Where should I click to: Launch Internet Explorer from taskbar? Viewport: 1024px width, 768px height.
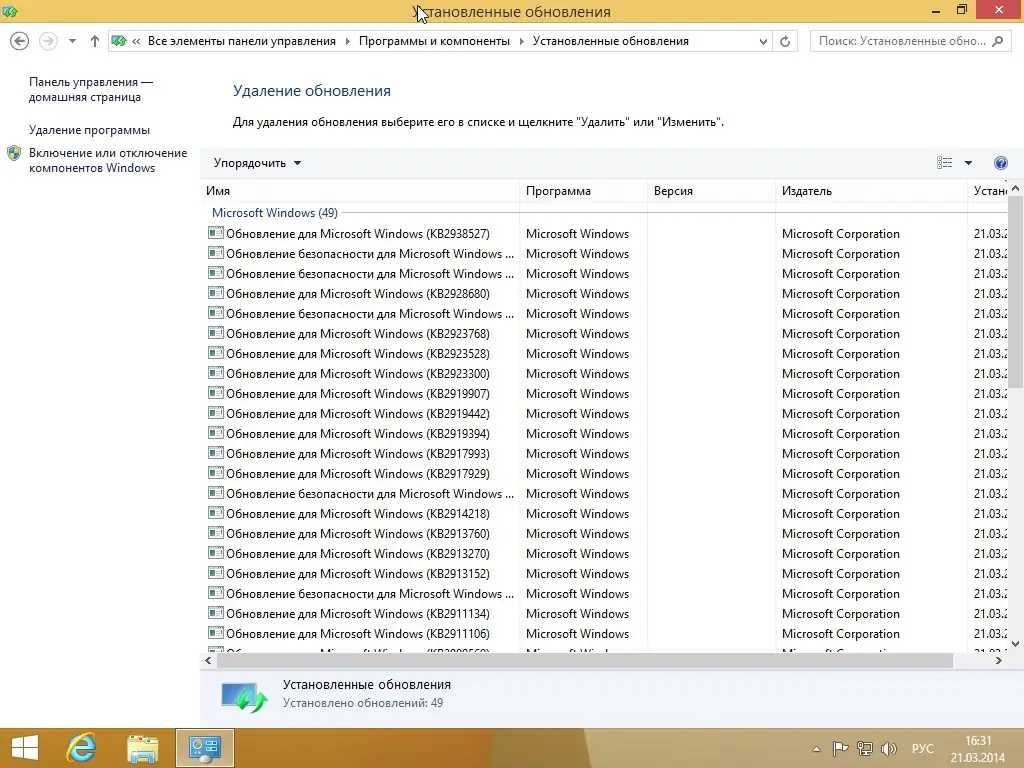[x=82, y=748]
